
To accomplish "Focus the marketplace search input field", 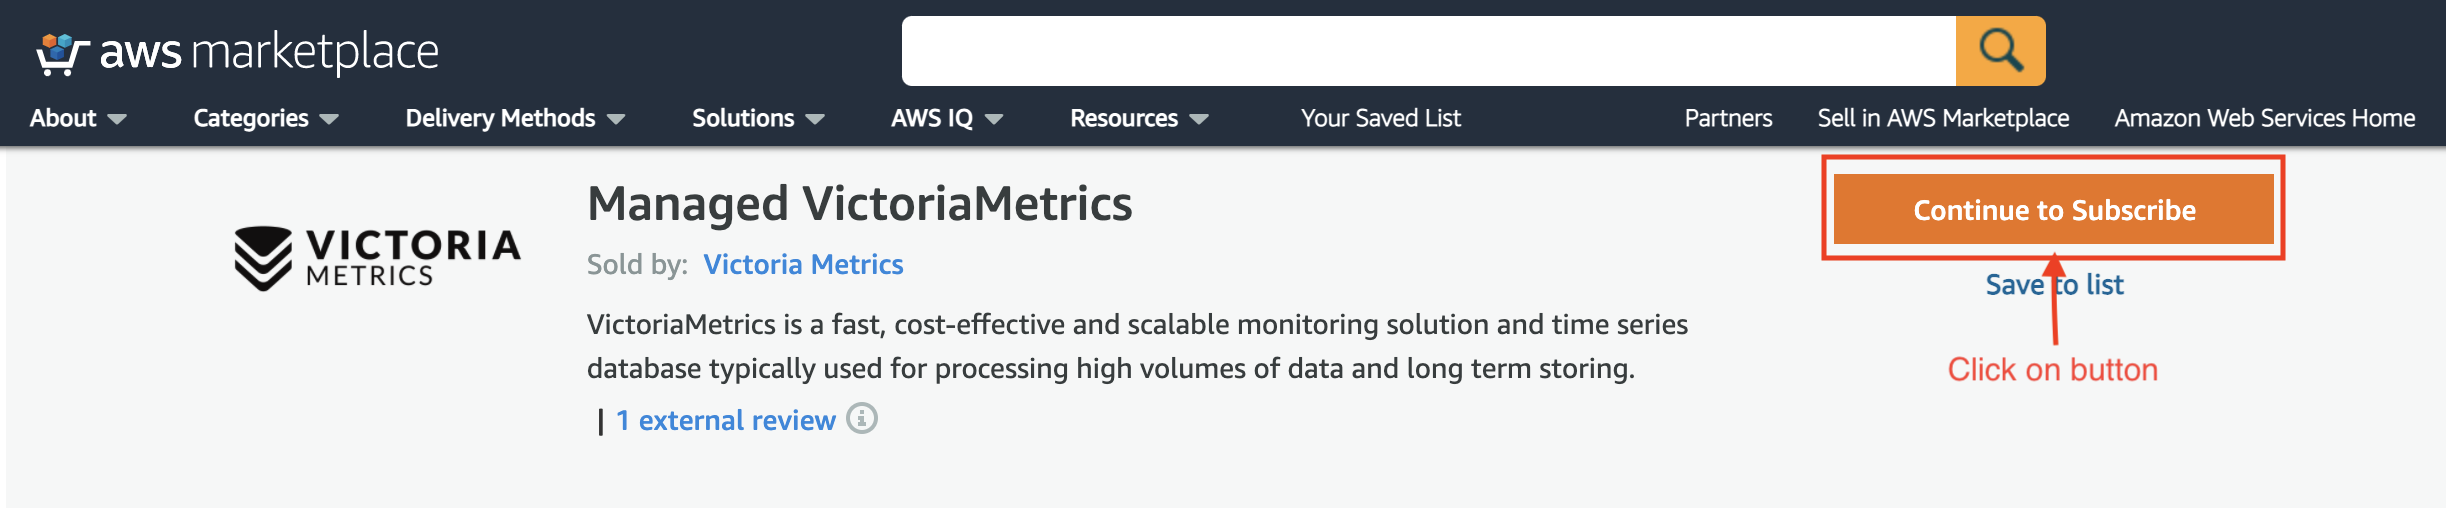I will coord(1429,51).
